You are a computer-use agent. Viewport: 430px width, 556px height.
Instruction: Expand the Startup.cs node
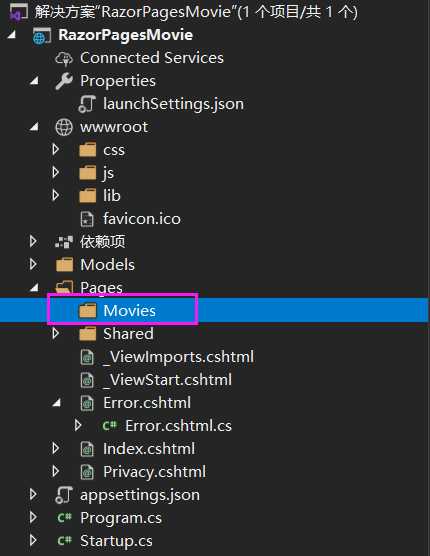coord(33,540)
